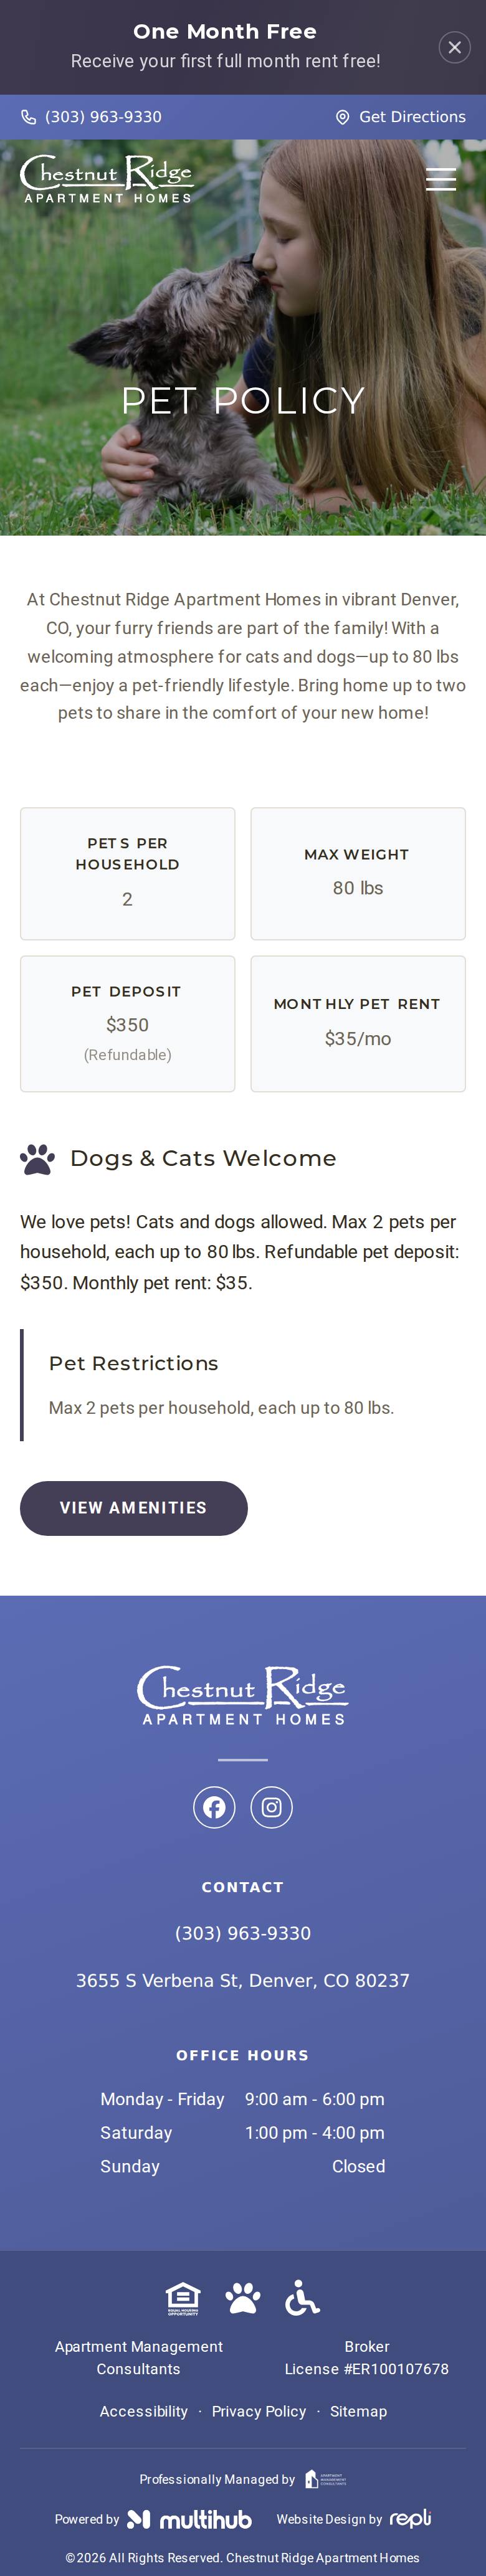Viewport: 486px width, 2576px height.
Task: Click the pet friendly paw icon in footer
Action: point(243,2298)
